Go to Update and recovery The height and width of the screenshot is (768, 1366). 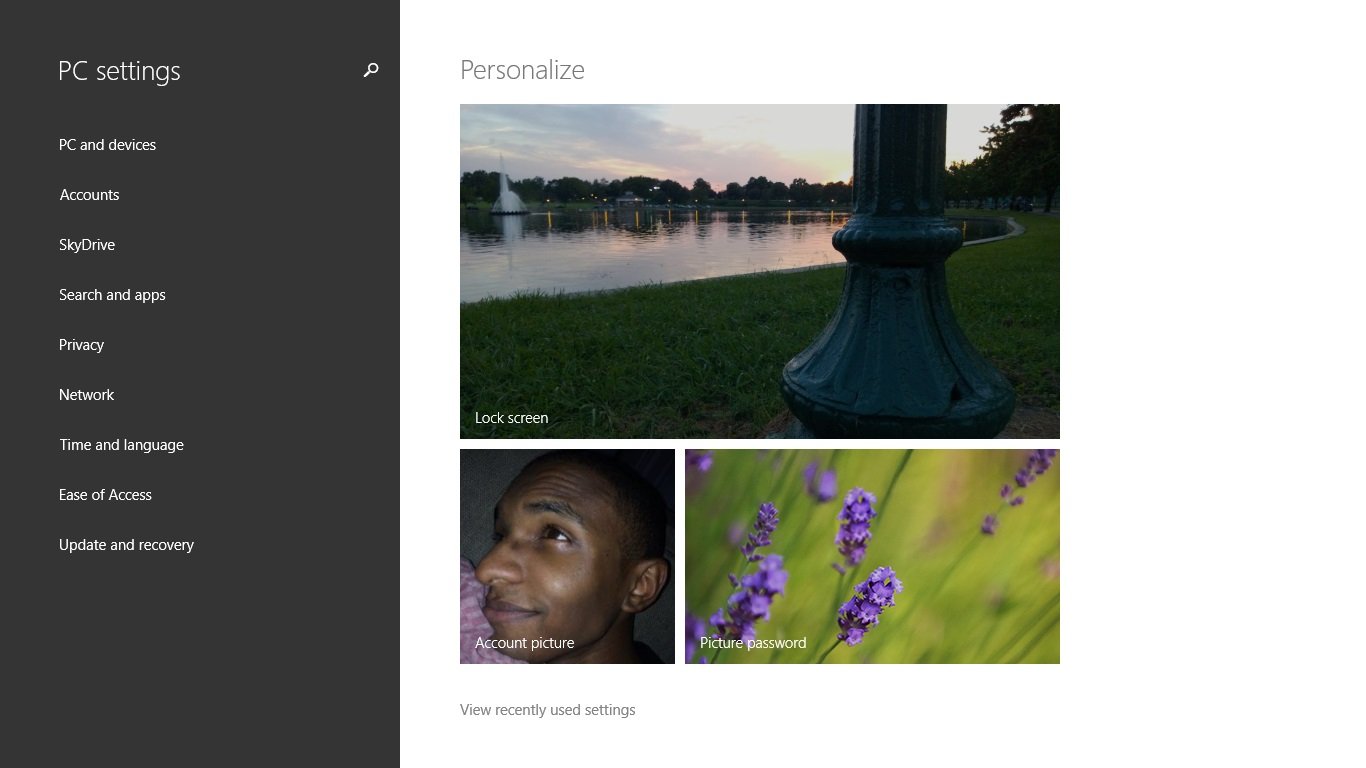pos(126,545)
